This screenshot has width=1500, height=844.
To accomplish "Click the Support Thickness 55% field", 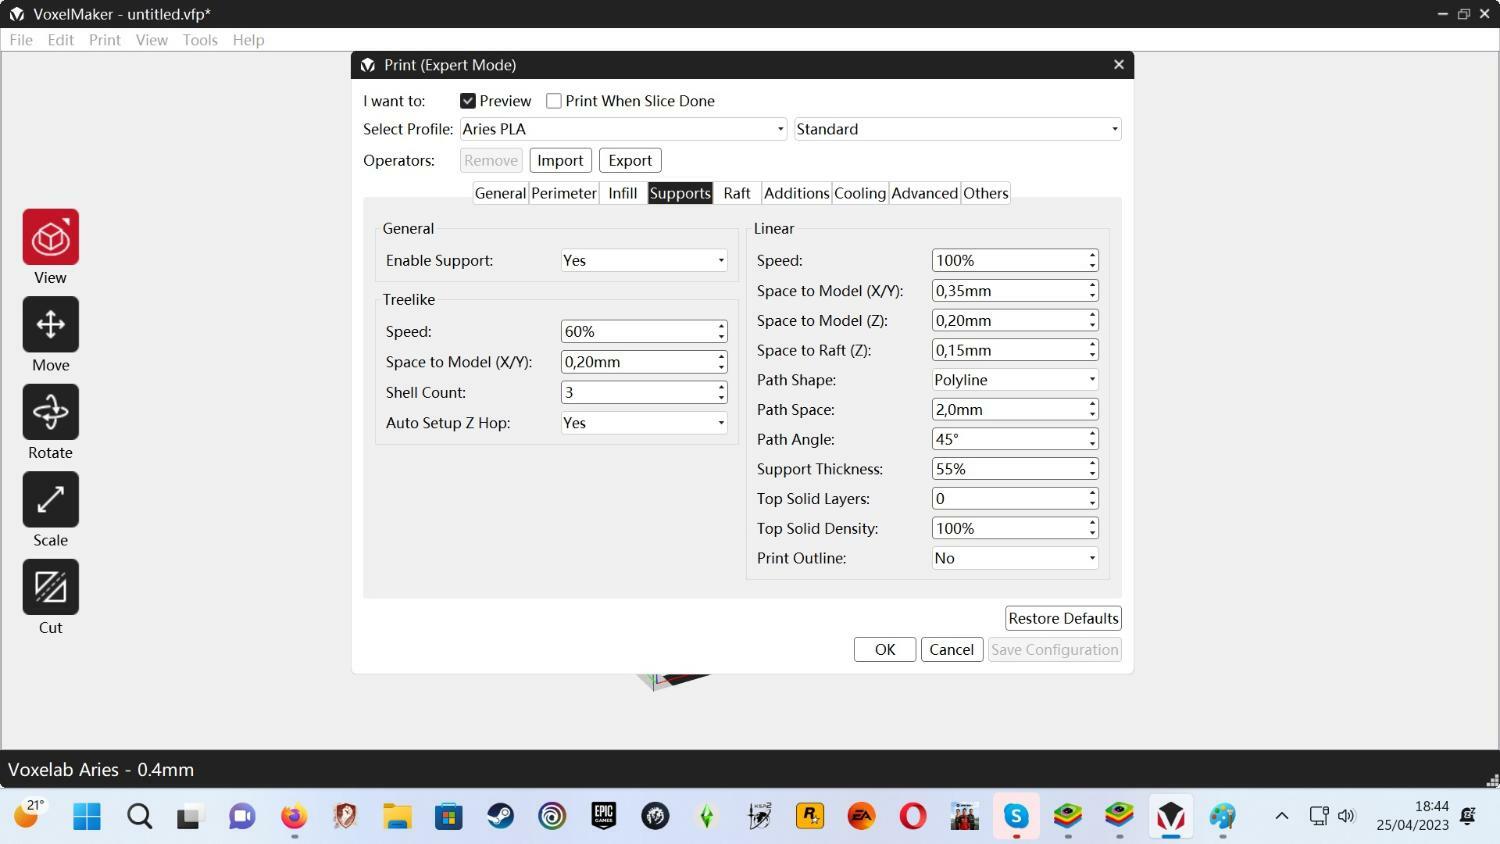I will [x=1015, y=469].
